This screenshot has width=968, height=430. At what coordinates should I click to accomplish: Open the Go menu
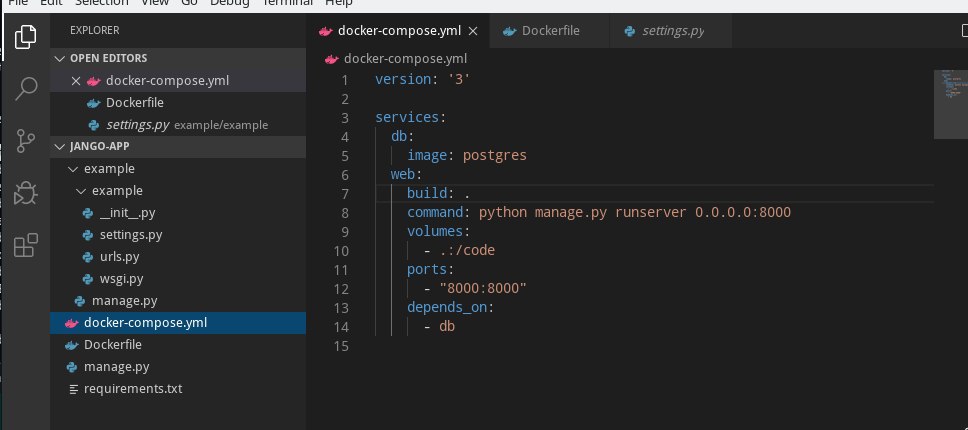pyautogui.click(x=190, y=3)
